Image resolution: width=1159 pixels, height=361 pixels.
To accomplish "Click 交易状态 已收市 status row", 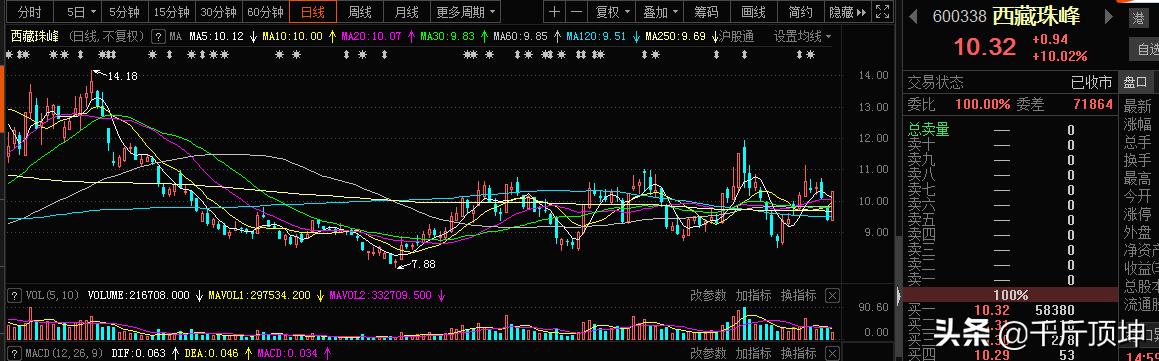I will pos(1010,82).
